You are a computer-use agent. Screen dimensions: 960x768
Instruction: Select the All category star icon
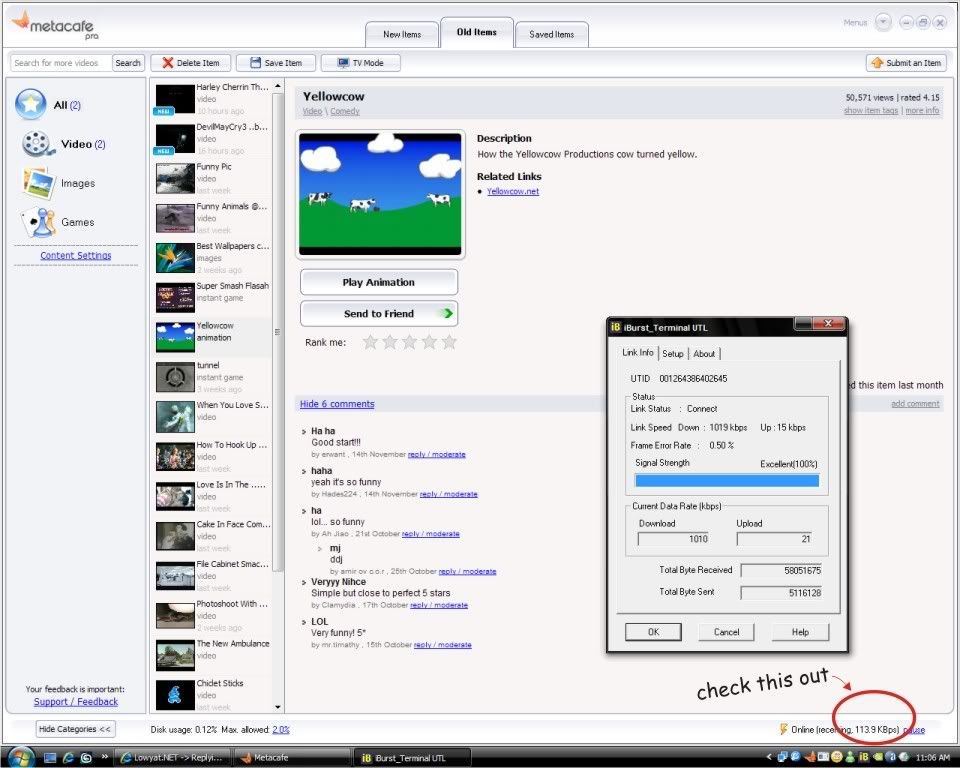31,104
